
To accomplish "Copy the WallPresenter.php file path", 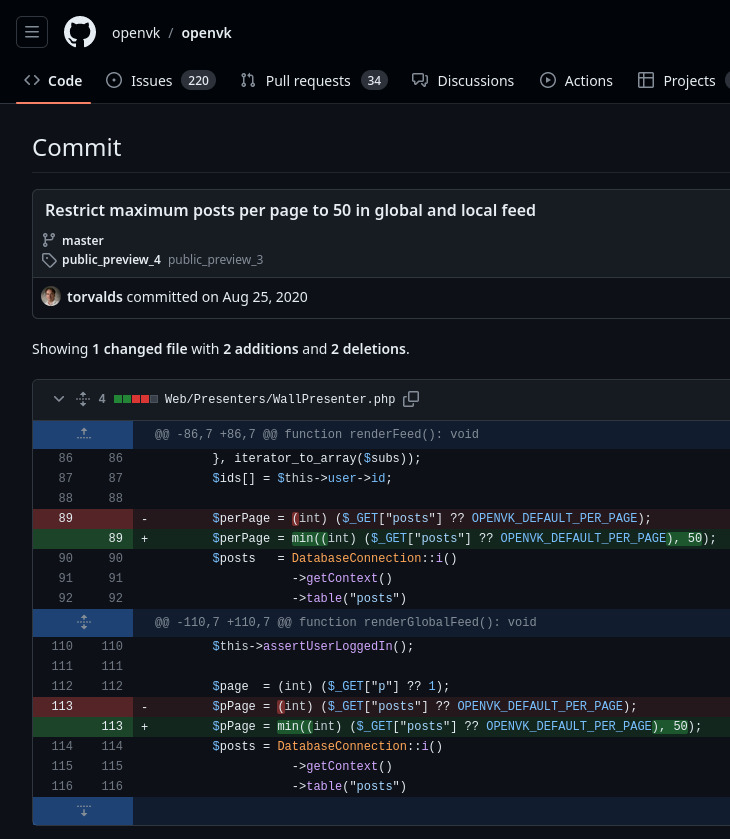I will (x=411, y=399).
